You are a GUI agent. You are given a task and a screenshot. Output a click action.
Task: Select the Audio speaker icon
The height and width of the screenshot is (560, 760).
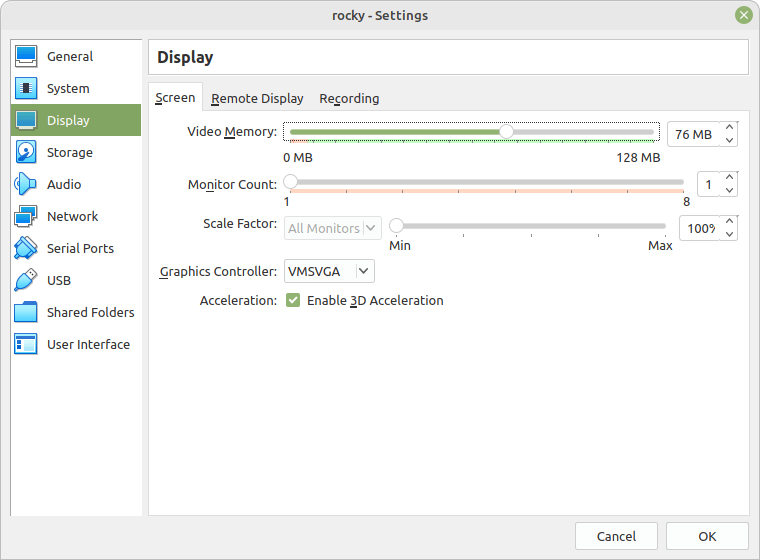(26, 184)
